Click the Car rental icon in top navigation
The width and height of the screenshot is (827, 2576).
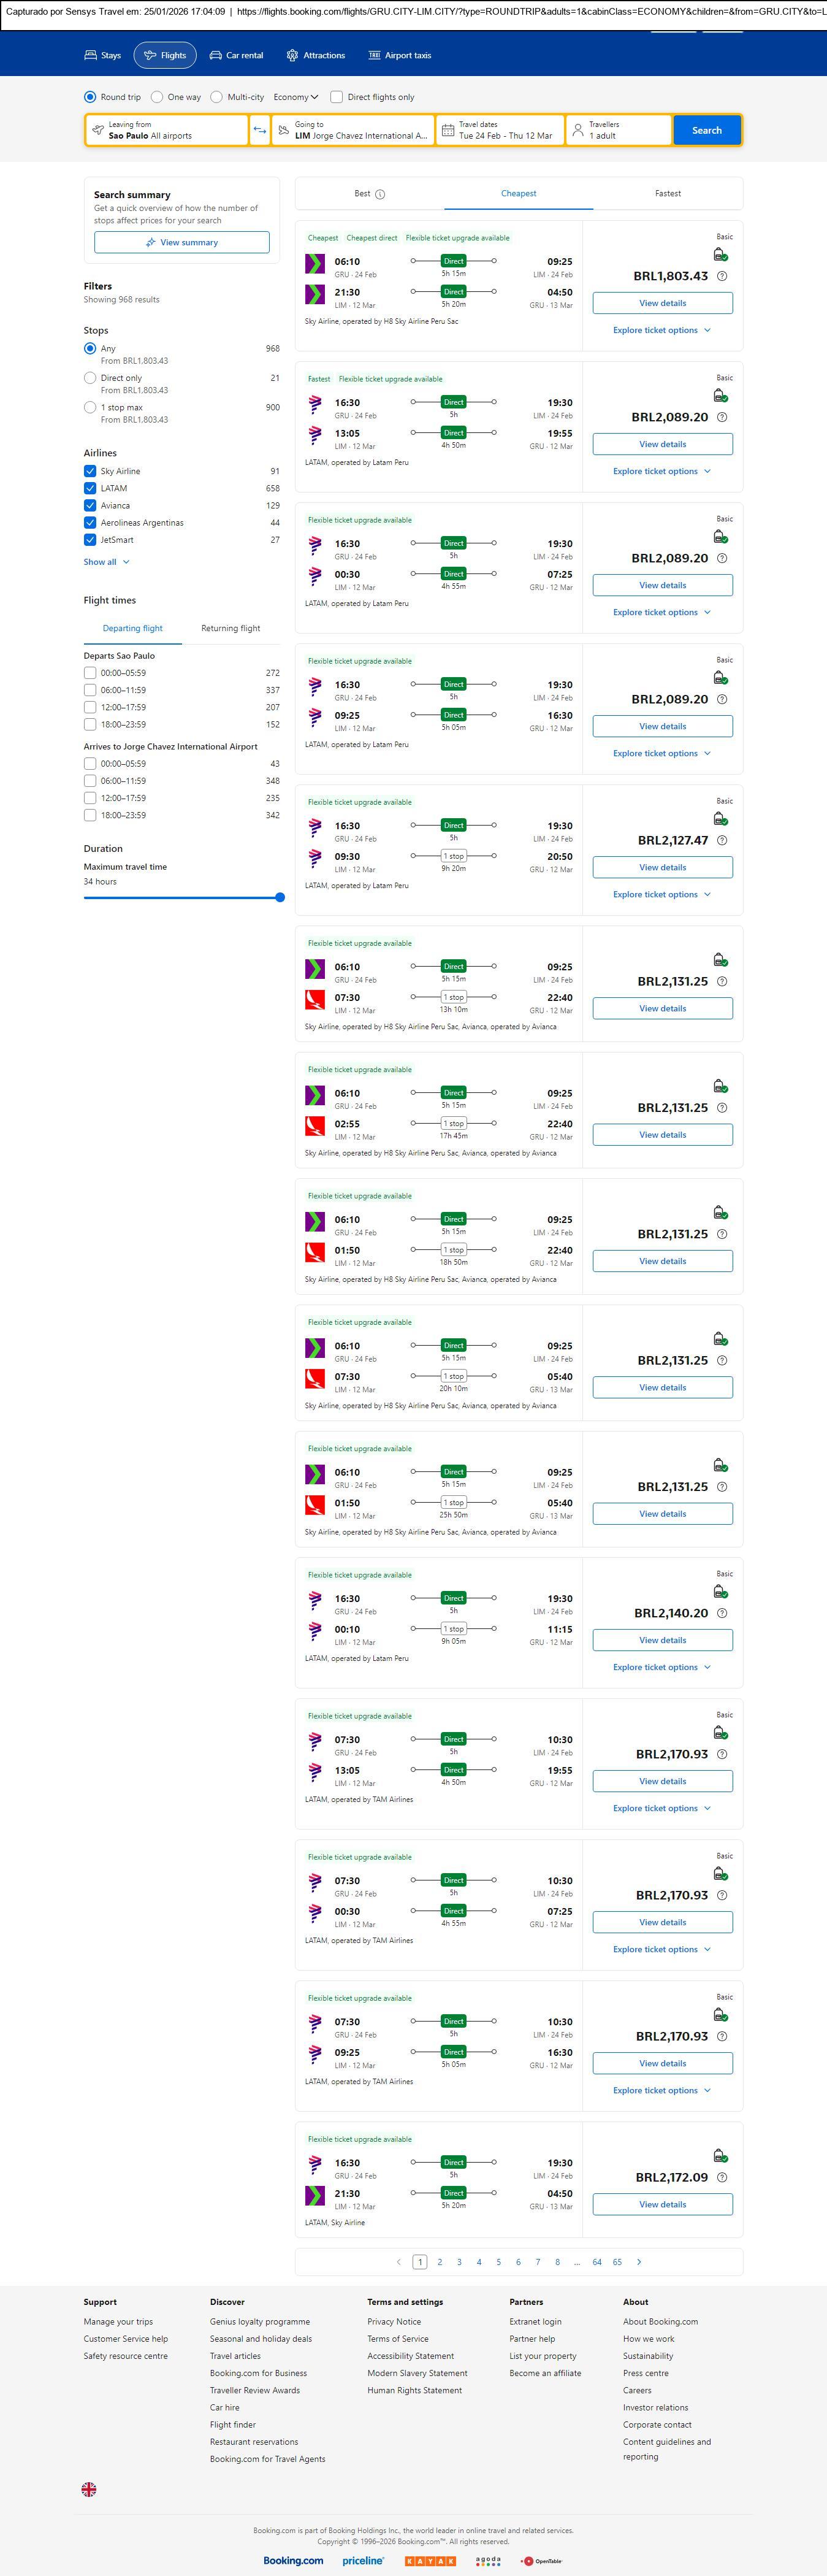pyautogui.click(x=215, y=56)
